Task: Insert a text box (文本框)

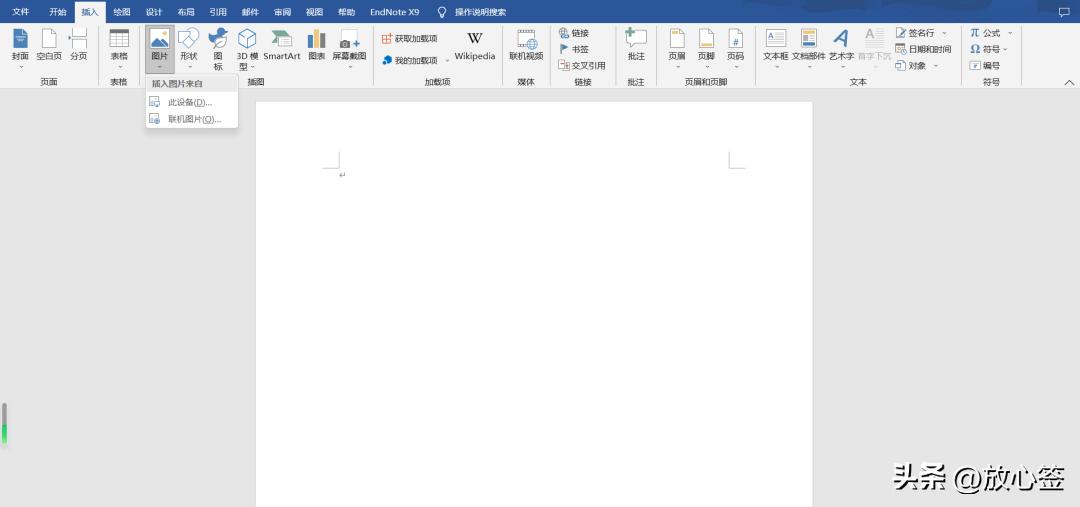Action: click(776, 48)
